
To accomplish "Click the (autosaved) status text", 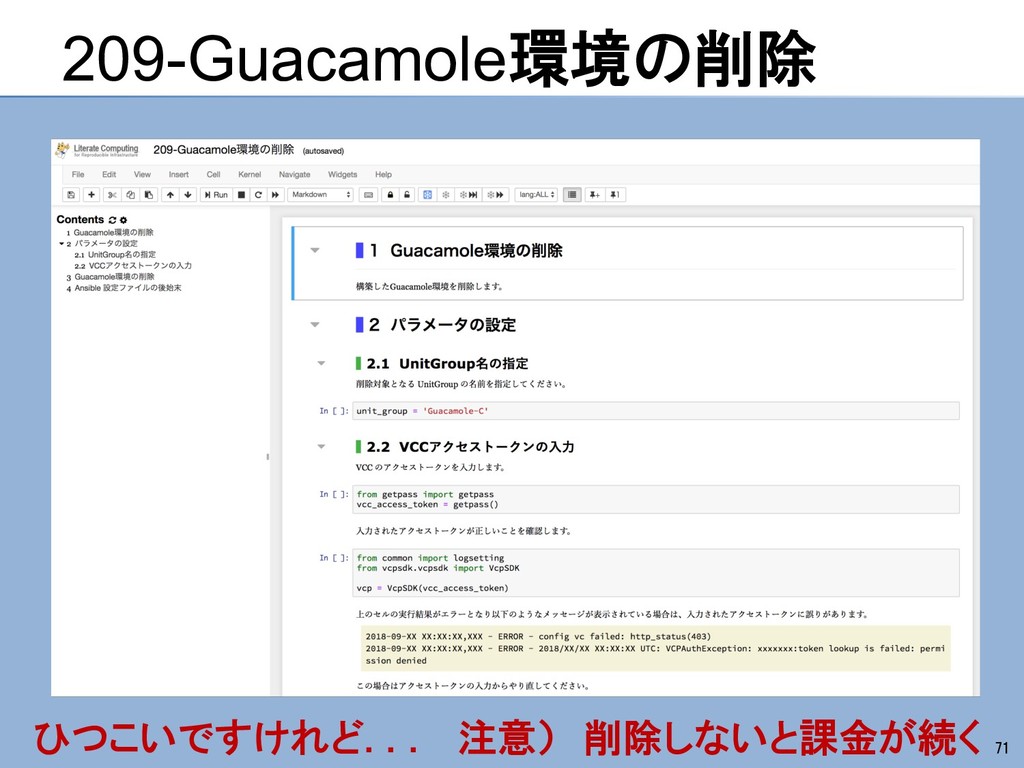I will (x=323, y=151).
